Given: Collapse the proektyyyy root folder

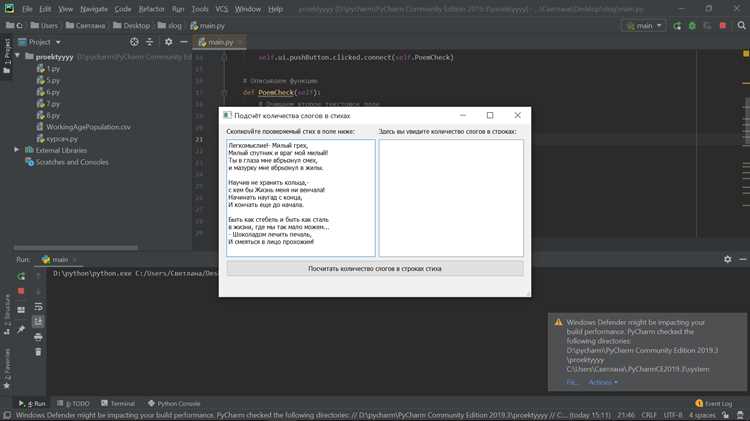Looking at the screenshot, I should [x=17, y=56].
